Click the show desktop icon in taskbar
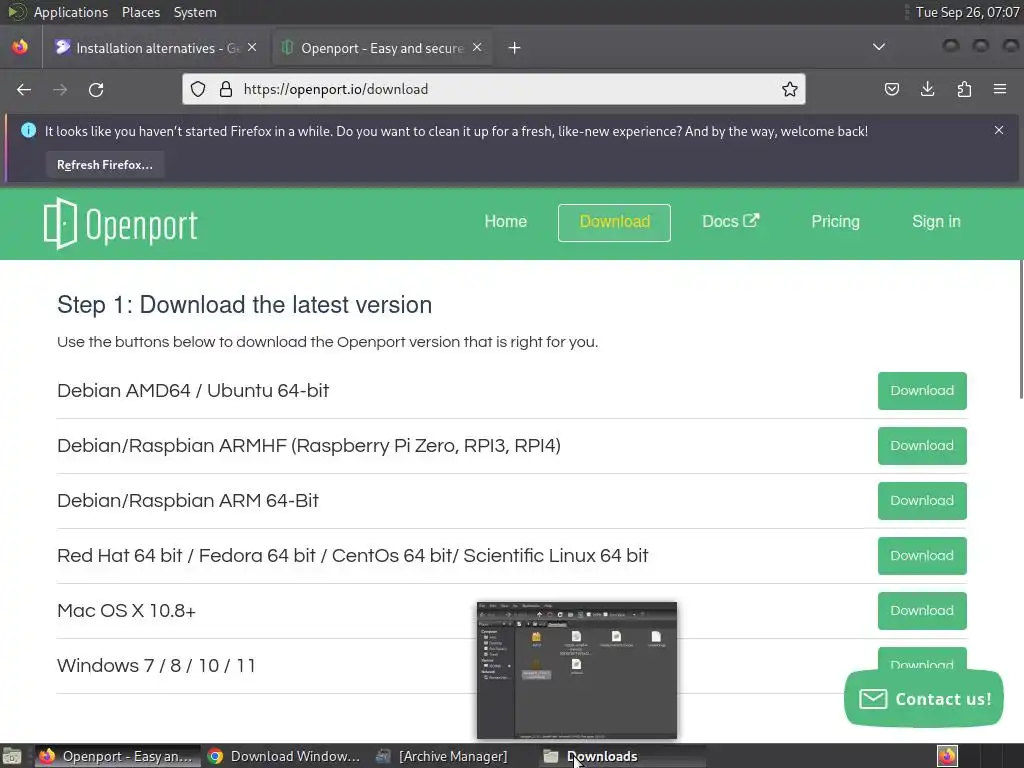This screenshot has width=1024, height=768. 12,756
